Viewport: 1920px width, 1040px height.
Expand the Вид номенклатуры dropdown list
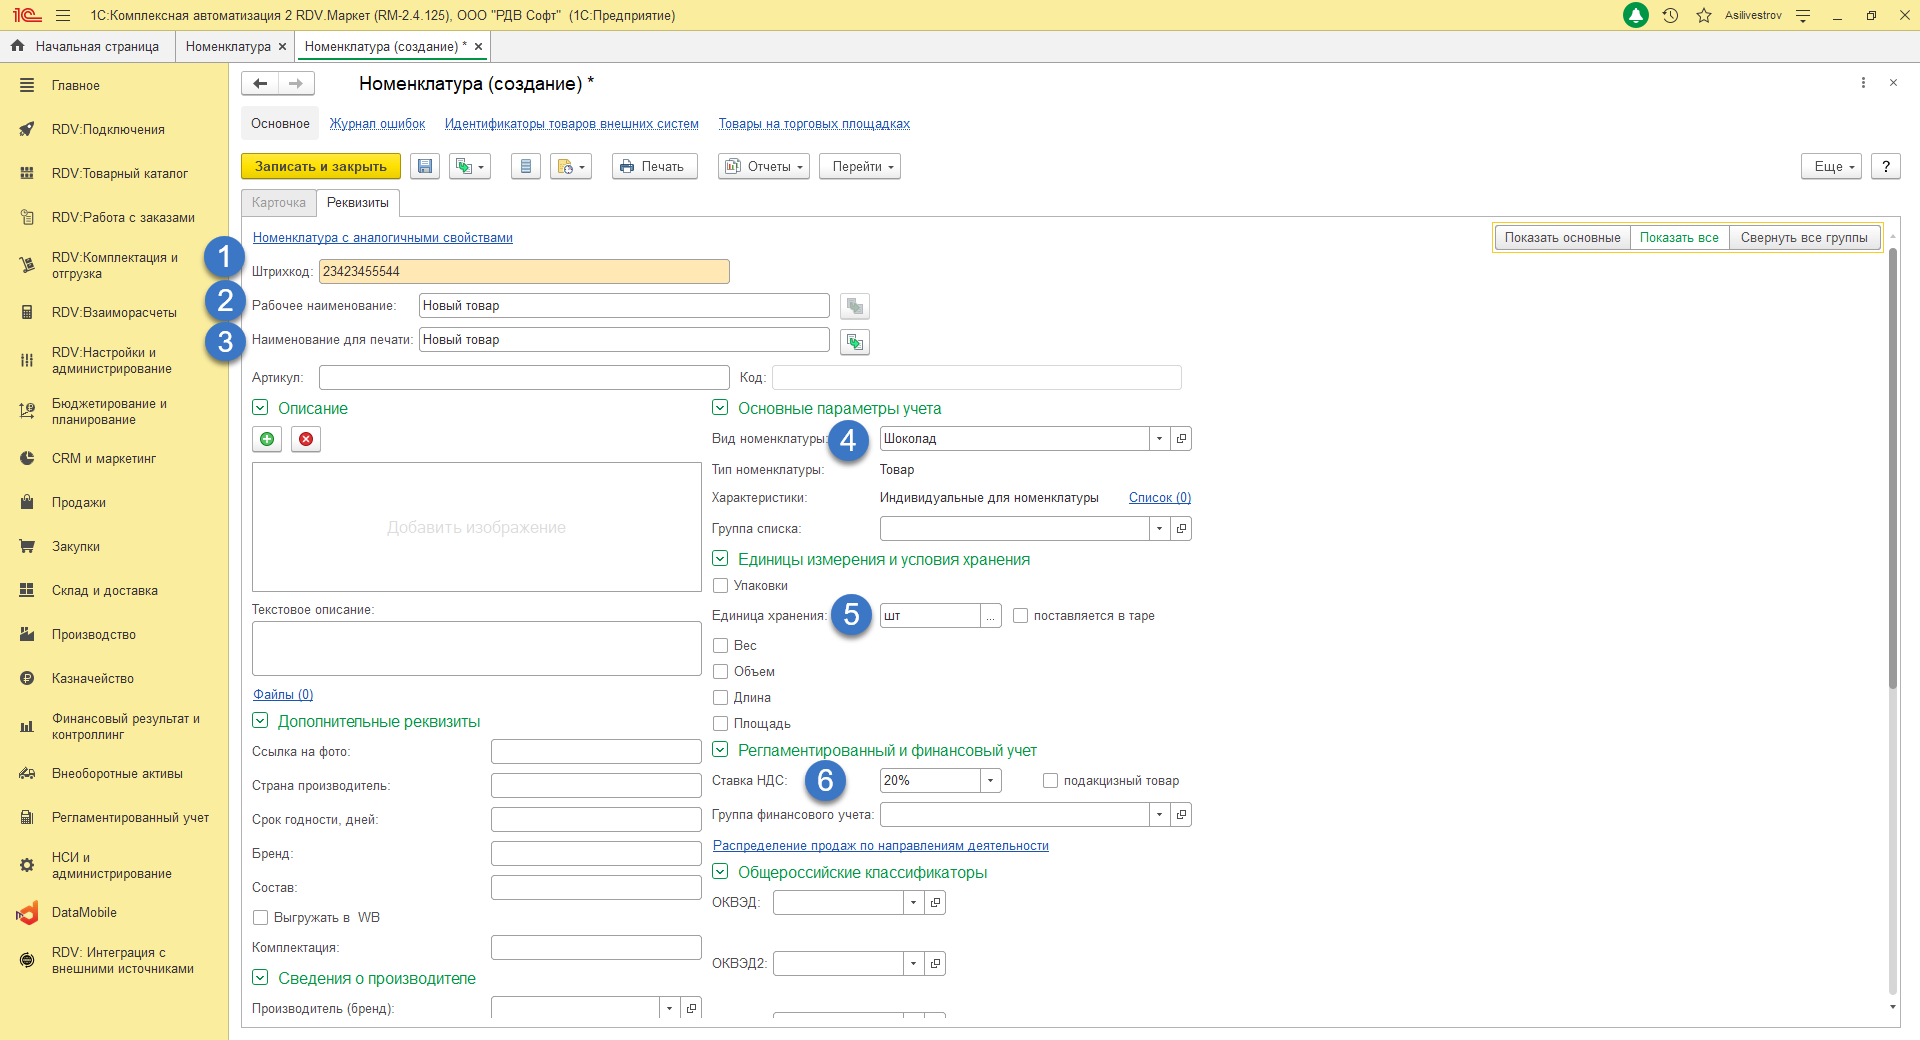point(1159,439)
